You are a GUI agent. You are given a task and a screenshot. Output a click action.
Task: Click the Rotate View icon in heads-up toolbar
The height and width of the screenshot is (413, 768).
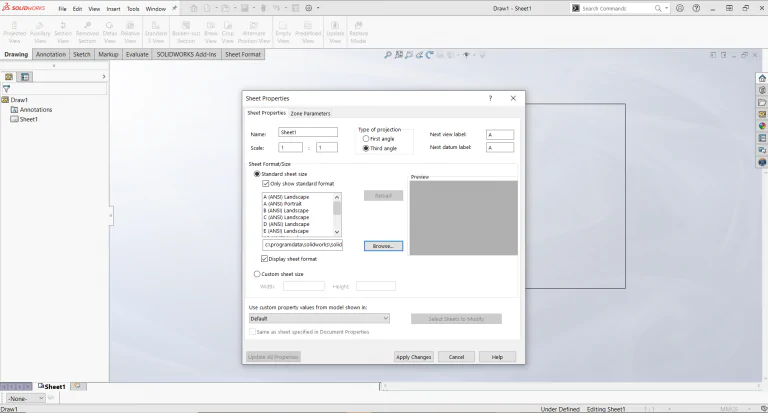point(430,55)
